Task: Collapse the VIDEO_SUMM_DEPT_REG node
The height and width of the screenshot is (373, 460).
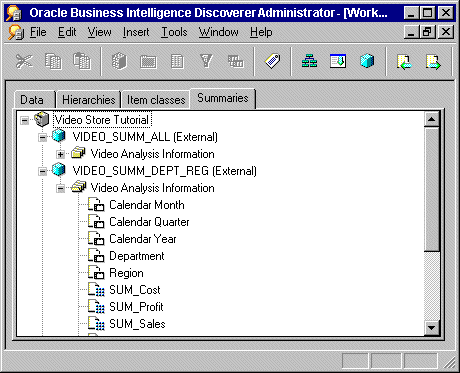Action: click(42, 171)
